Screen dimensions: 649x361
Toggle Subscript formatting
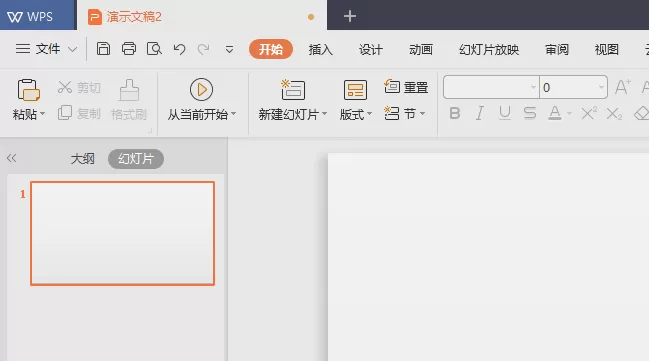coord(614,113)
